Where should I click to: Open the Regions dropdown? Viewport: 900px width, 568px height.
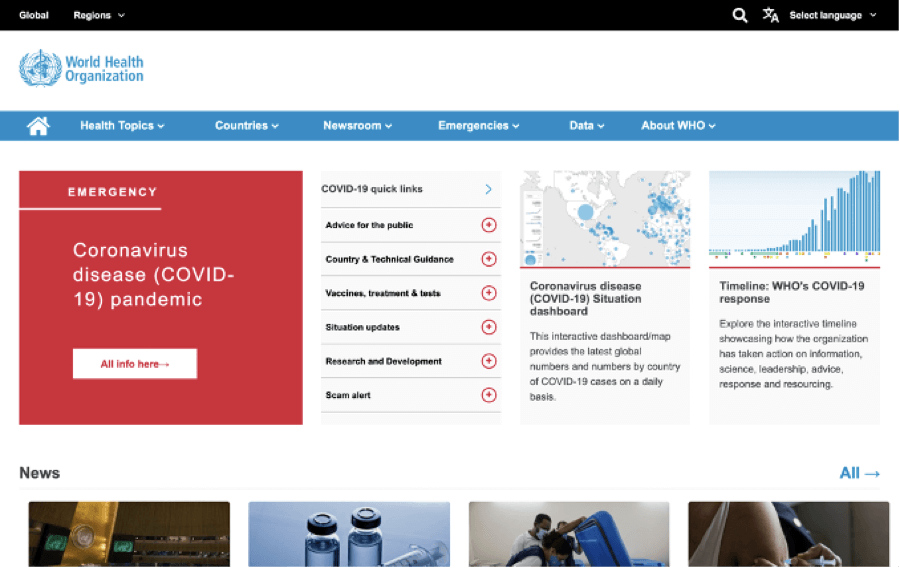point(99,15)
